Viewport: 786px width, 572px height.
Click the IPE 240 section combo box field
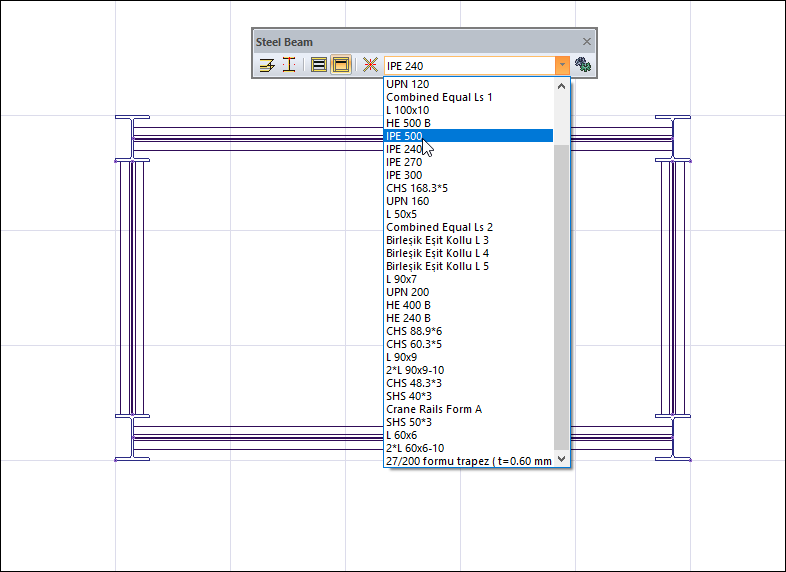pos(468,65)
